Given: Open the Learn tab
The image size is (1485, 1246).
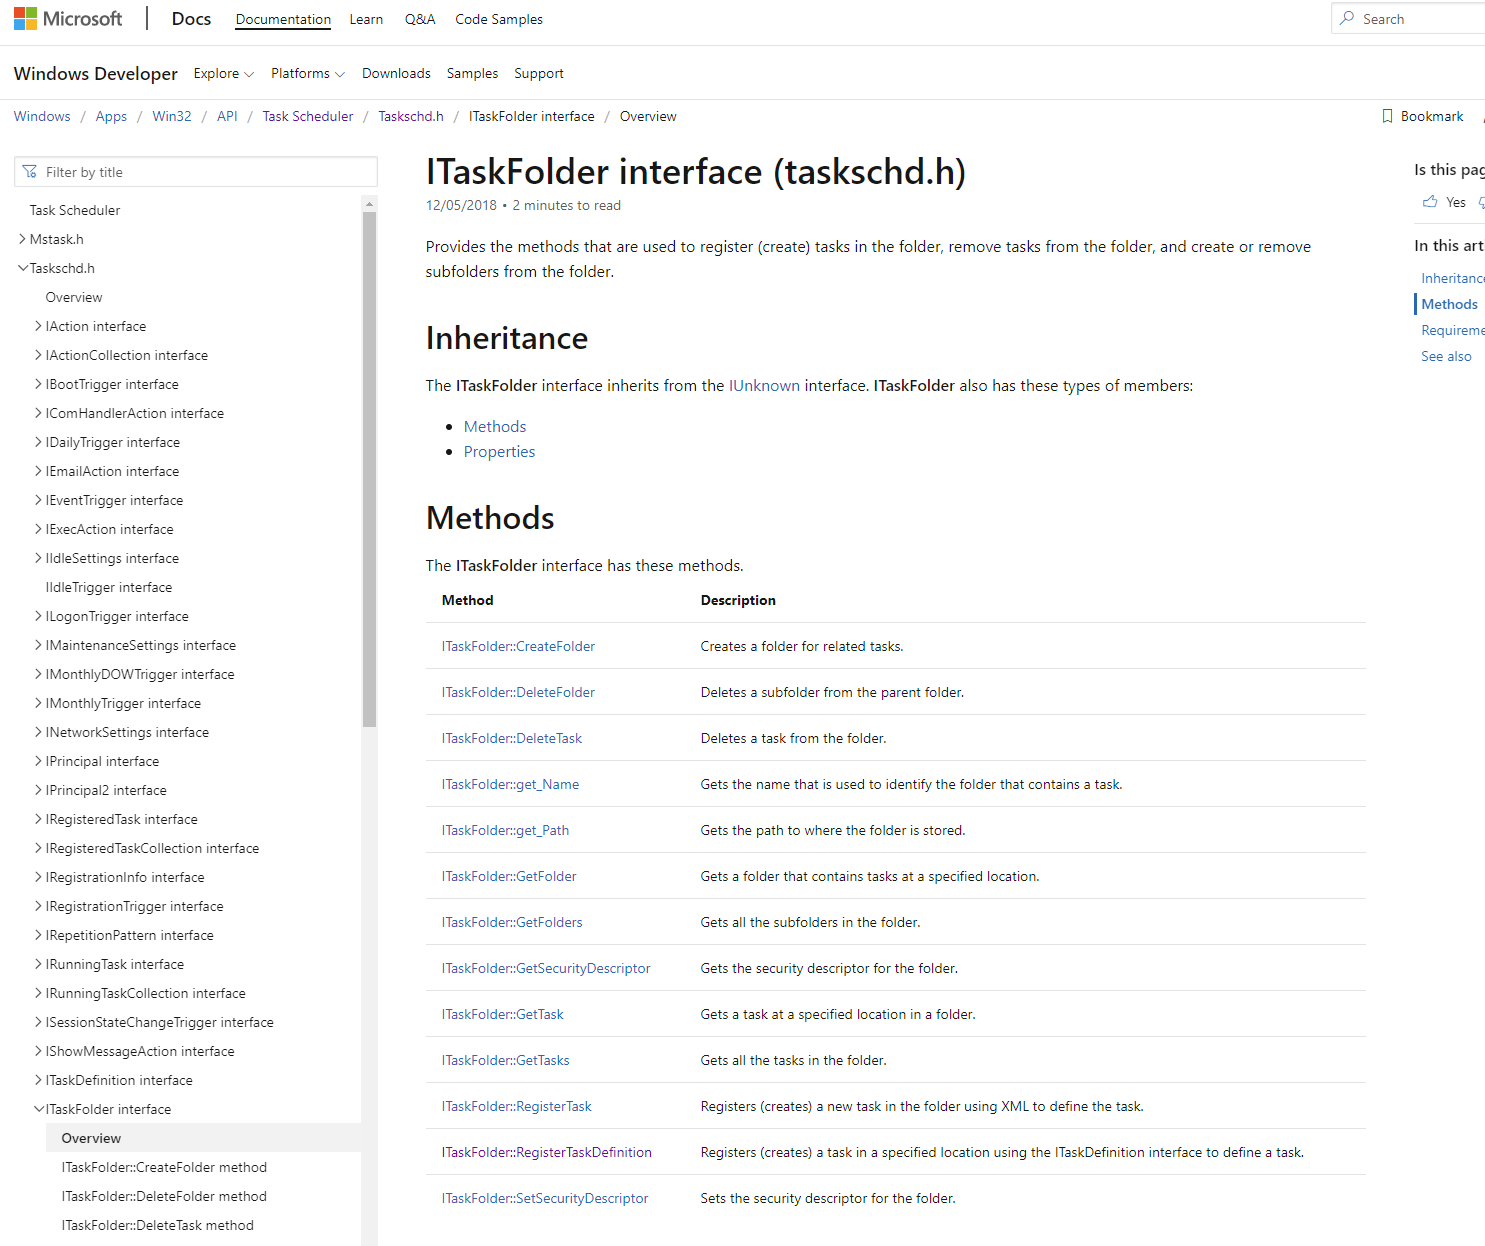Looking at the screenshot, I should [366, 19].
